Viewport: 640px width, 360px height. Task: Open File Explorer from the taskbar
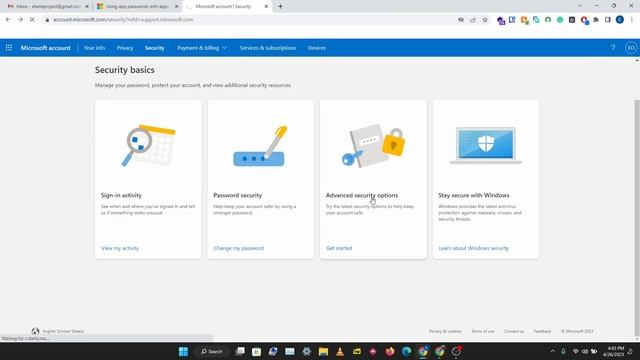point(323,351)
